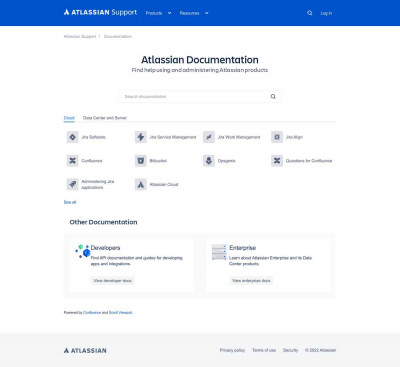
Task: Click the See all link
Action: click(70, 202)
